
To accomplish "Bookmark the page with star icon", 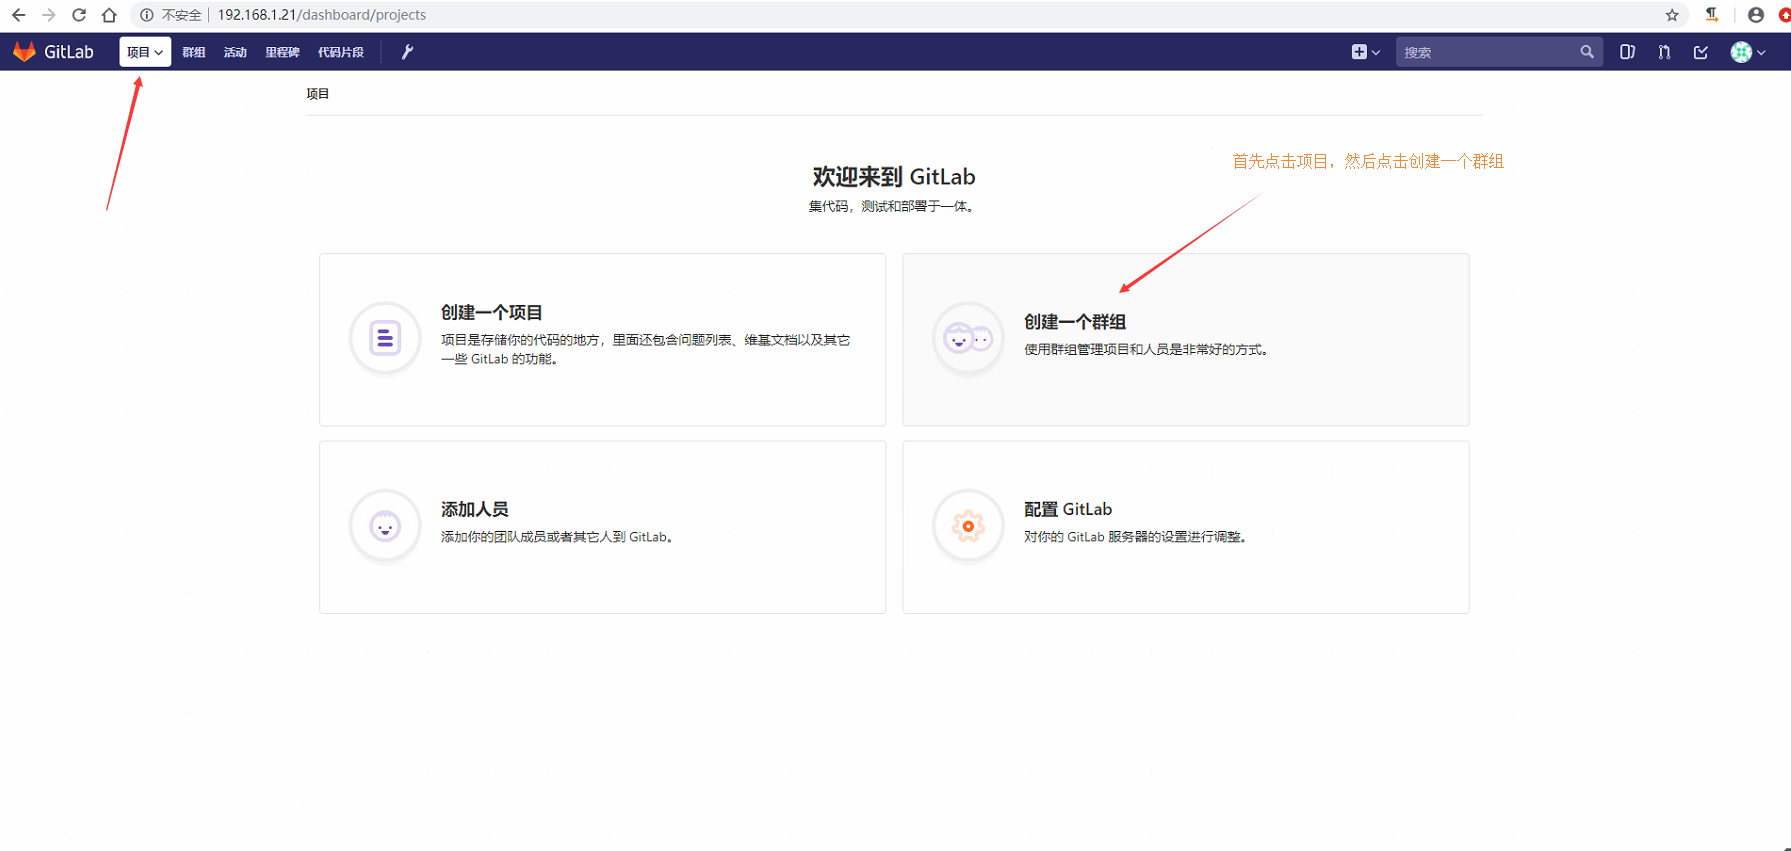I will pyautogui.click(x=1672, y=15).
